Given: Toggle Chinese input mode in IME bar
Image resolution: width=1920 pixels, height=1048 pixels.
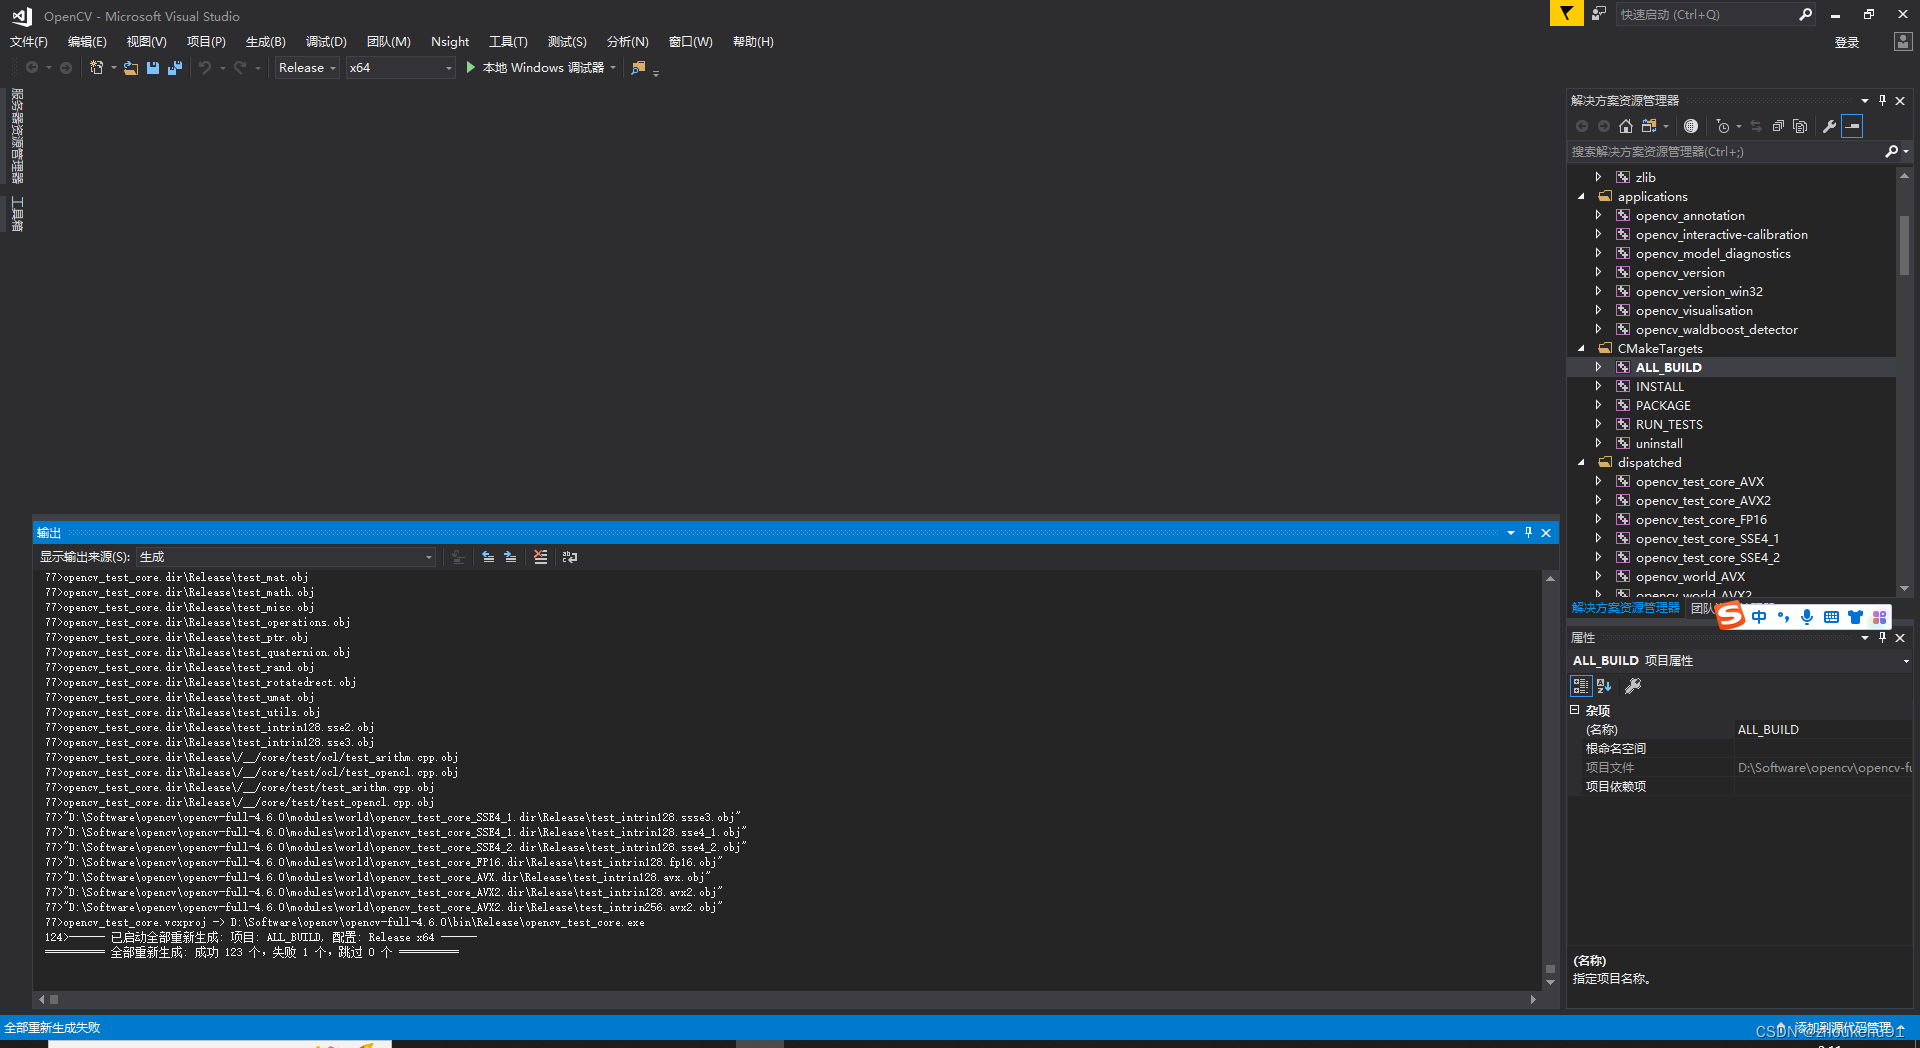Looking at the screenshot, I should (1759, 617).
